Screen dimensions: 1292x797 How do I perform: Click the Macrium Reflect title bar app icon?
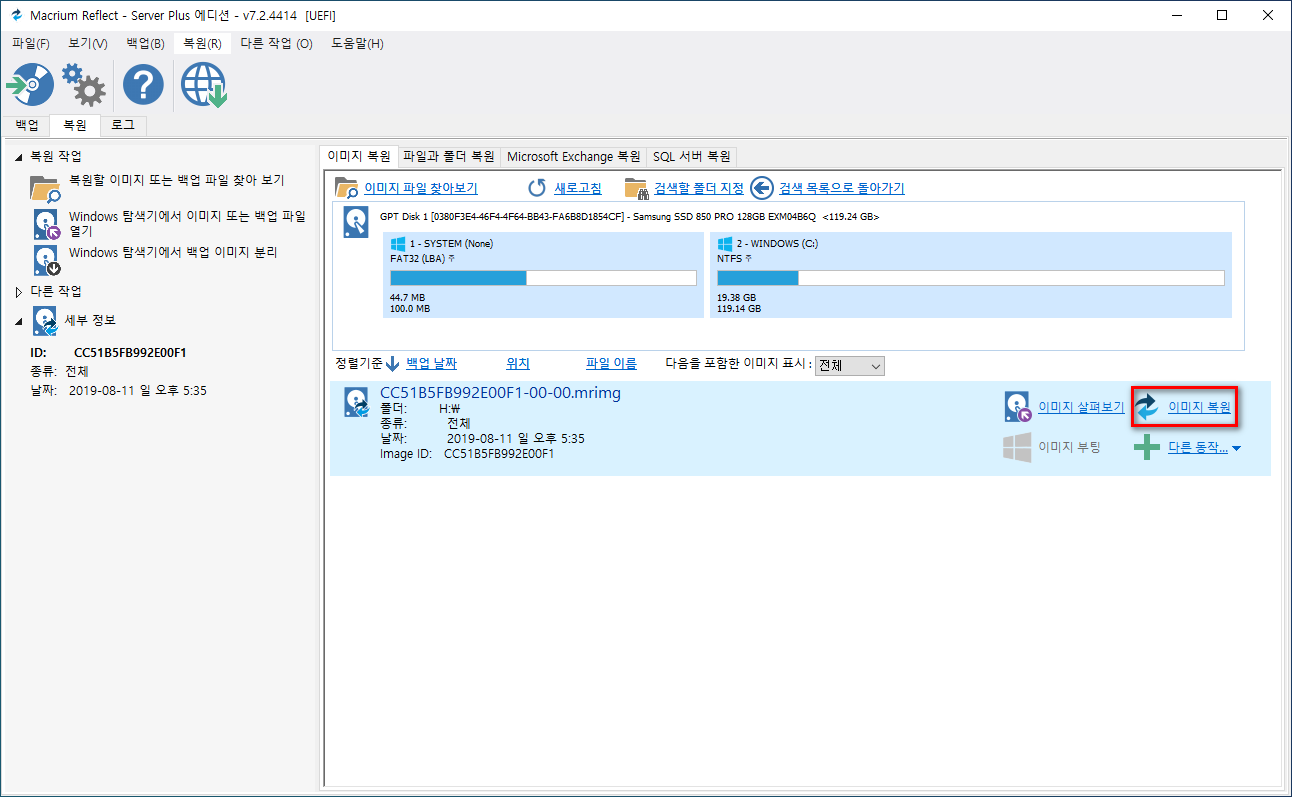16,15
